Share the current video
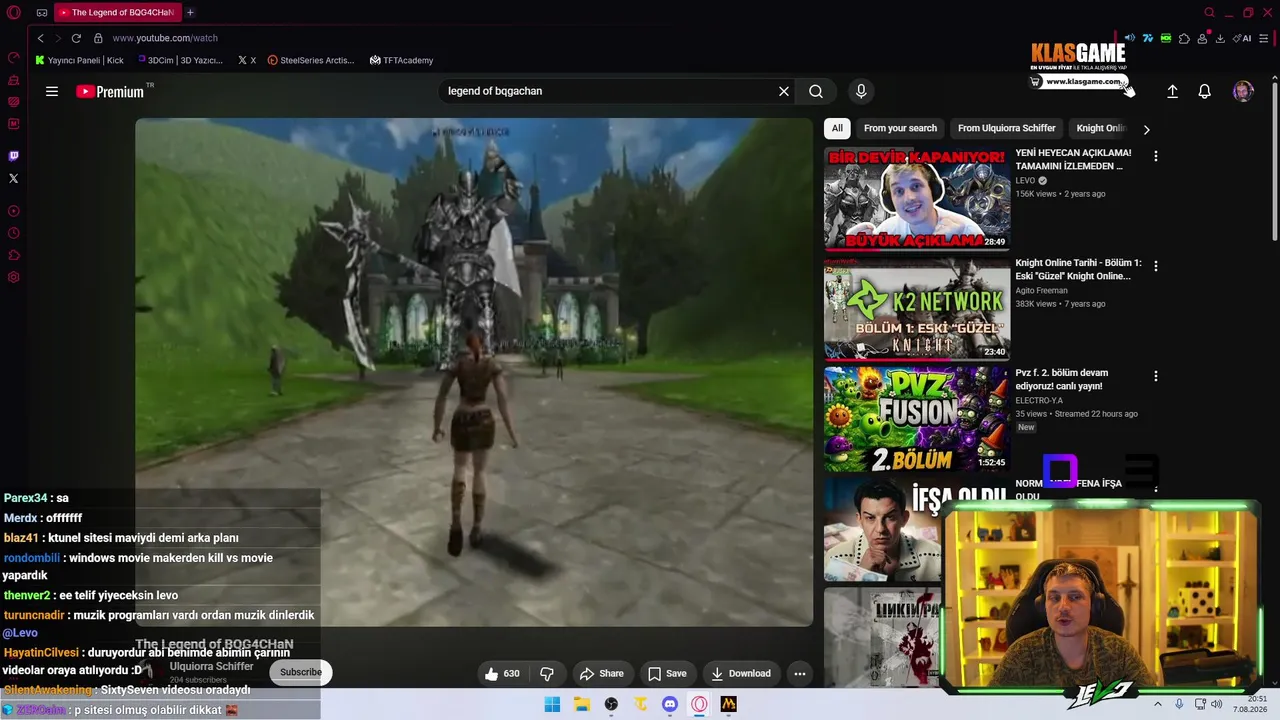This screenshot has width=1280, height=720. click(x=602, y=674)
